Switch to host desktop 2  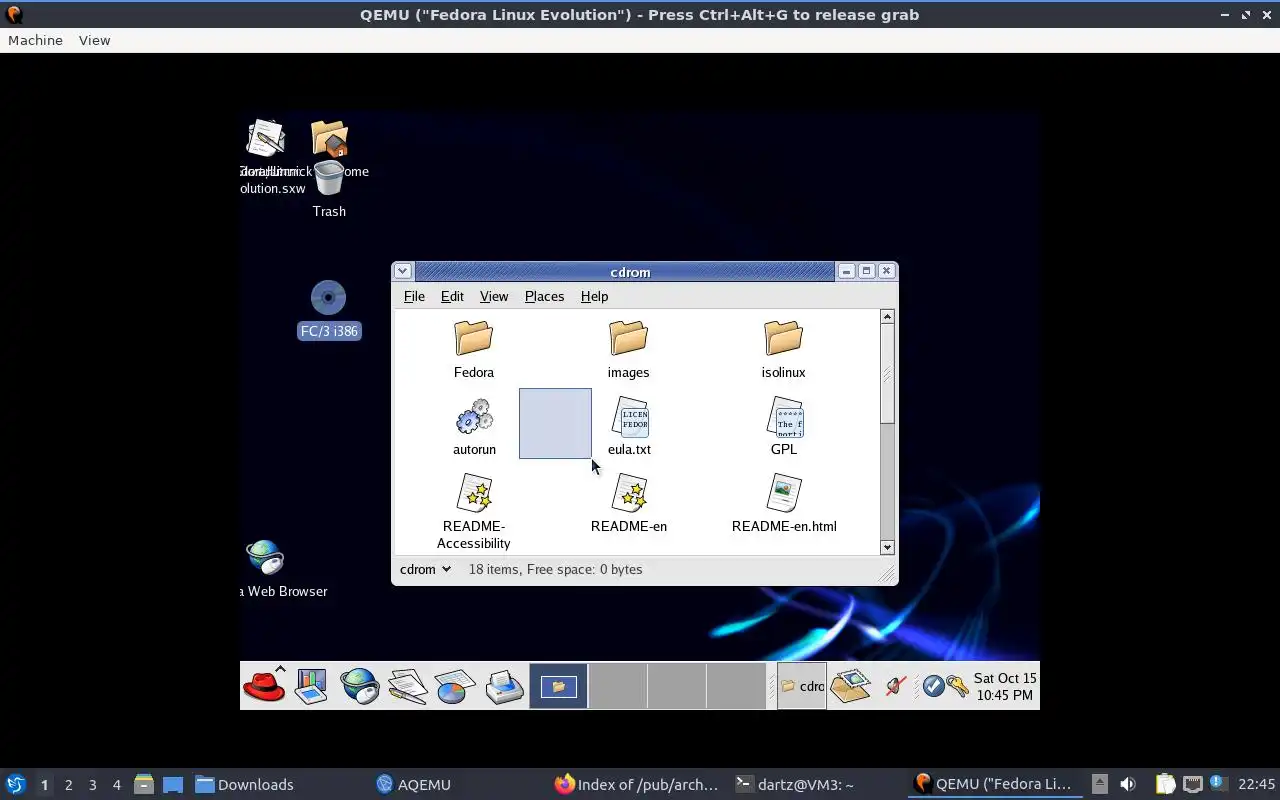coord(68,784)
